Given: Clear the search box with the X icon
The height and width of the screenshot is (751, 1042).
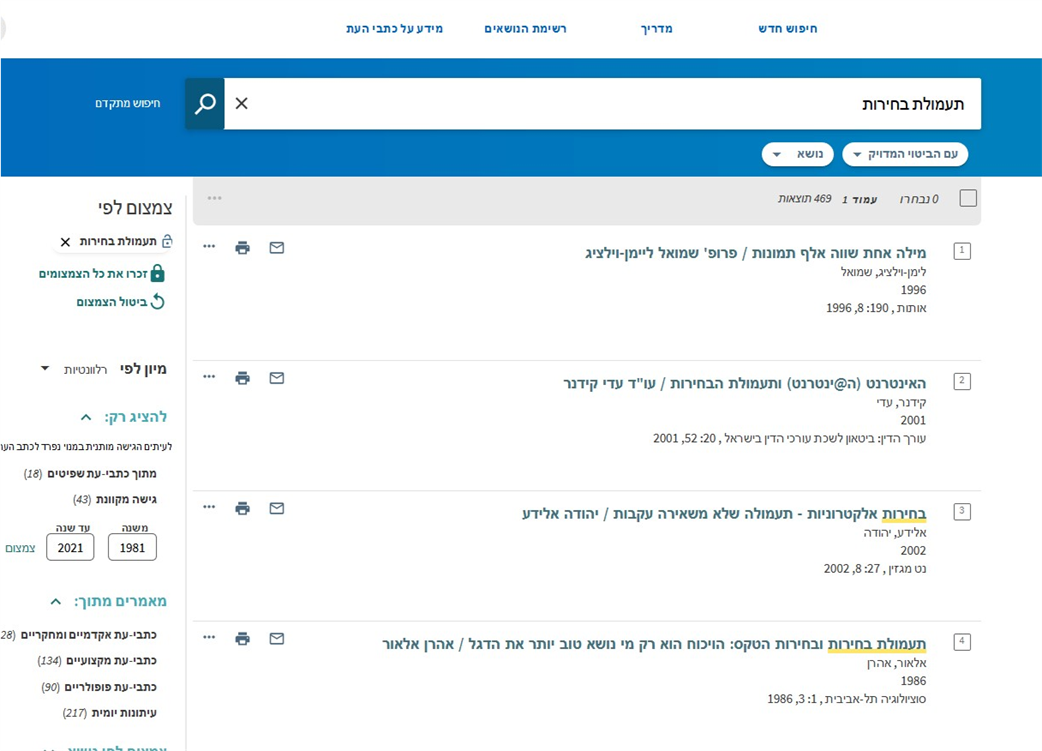Looking at the screenshot, I should pyautogui.click(x=241, y=104).
